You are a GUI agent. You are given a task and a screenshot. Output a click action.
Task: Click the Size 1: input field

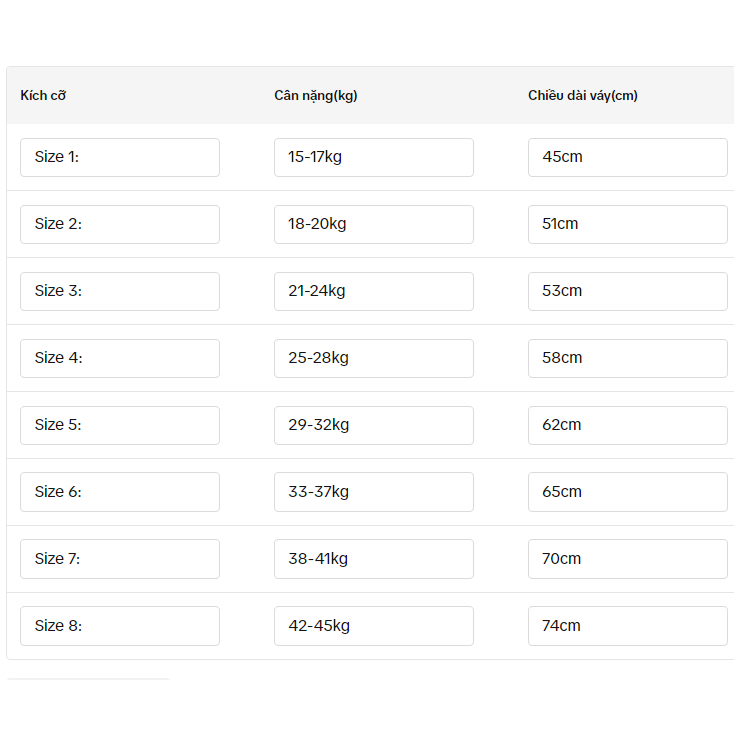coord(120,157)
